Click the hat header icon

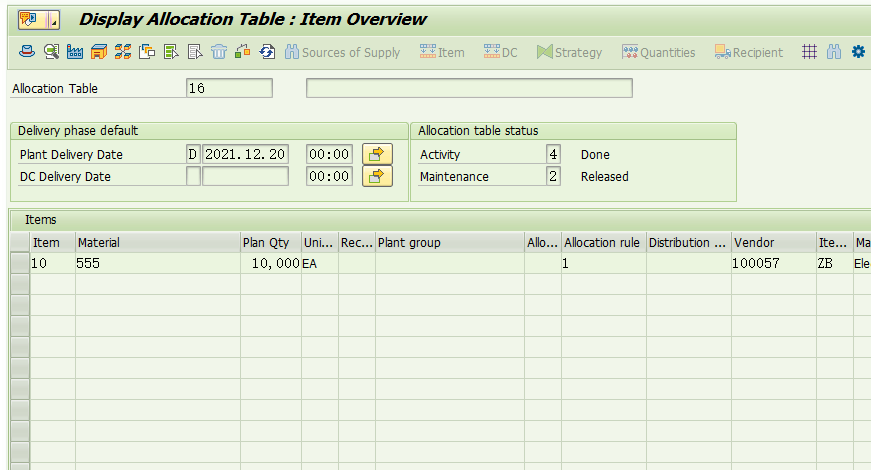click(27, 52)
